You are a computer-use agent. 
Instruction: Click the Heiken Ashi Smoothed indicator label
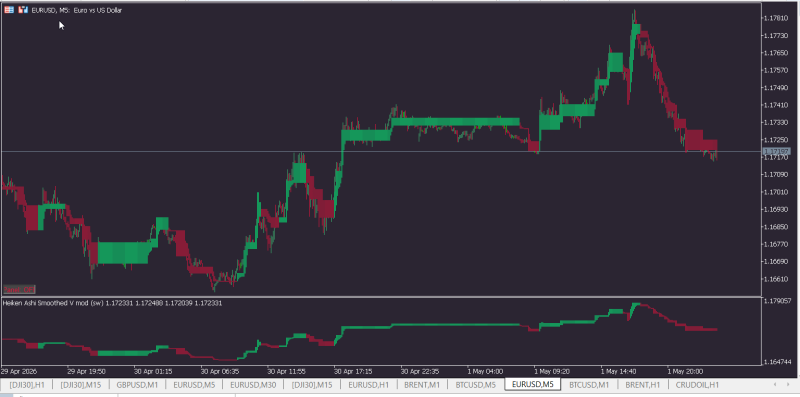(x=112, y=303)
